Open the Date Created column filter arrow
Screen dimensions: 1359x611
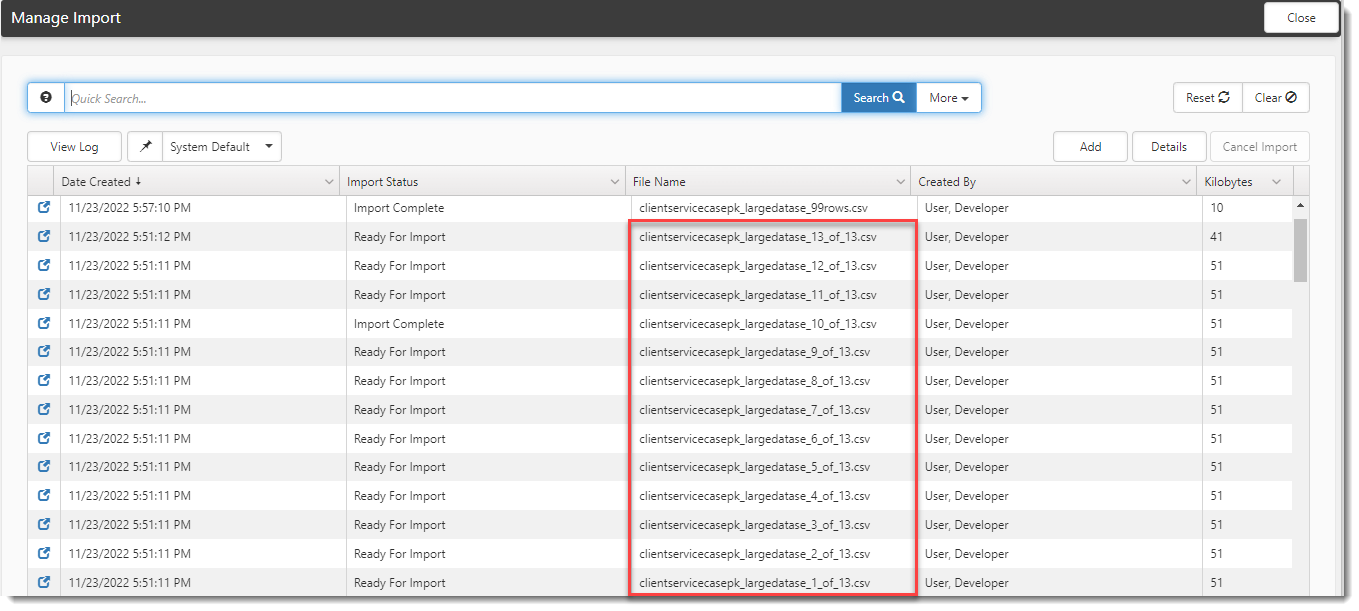[x=330, y=182]
